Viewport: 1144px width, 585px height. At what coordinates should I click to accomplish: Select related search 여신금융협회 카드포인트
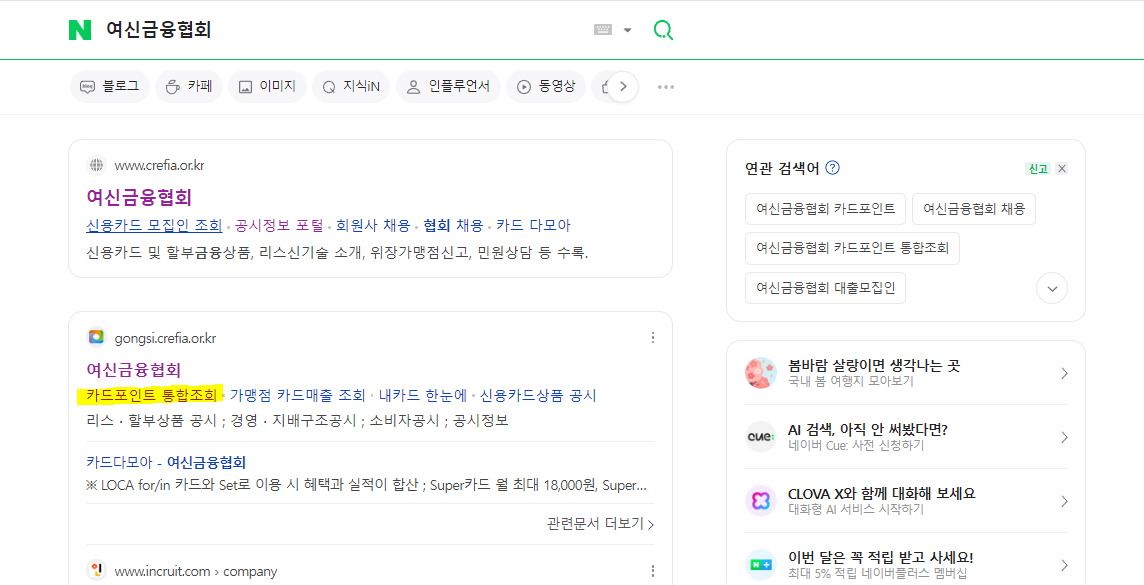click(825, 209)
